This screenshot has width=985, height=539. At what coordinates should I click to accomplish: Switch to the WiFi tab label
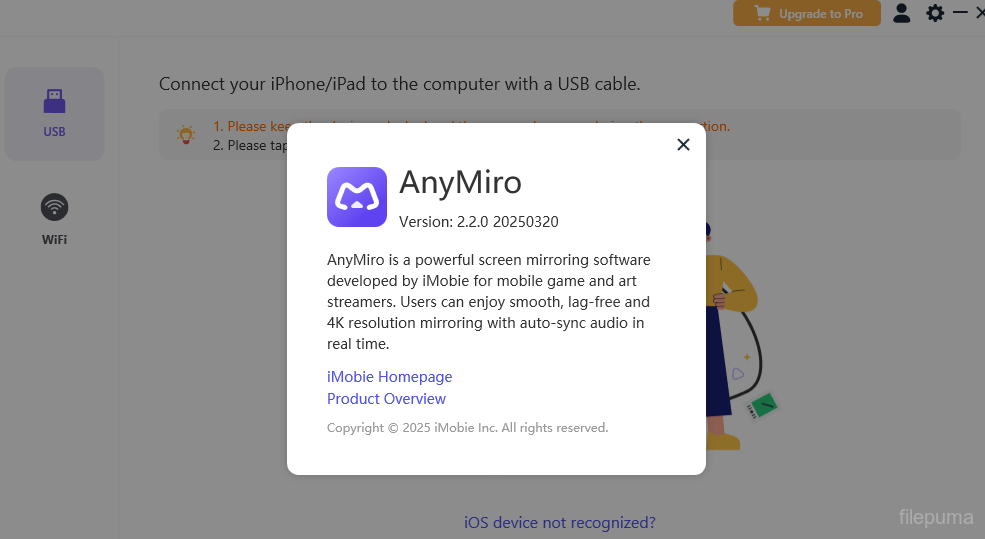click(54, 240)
